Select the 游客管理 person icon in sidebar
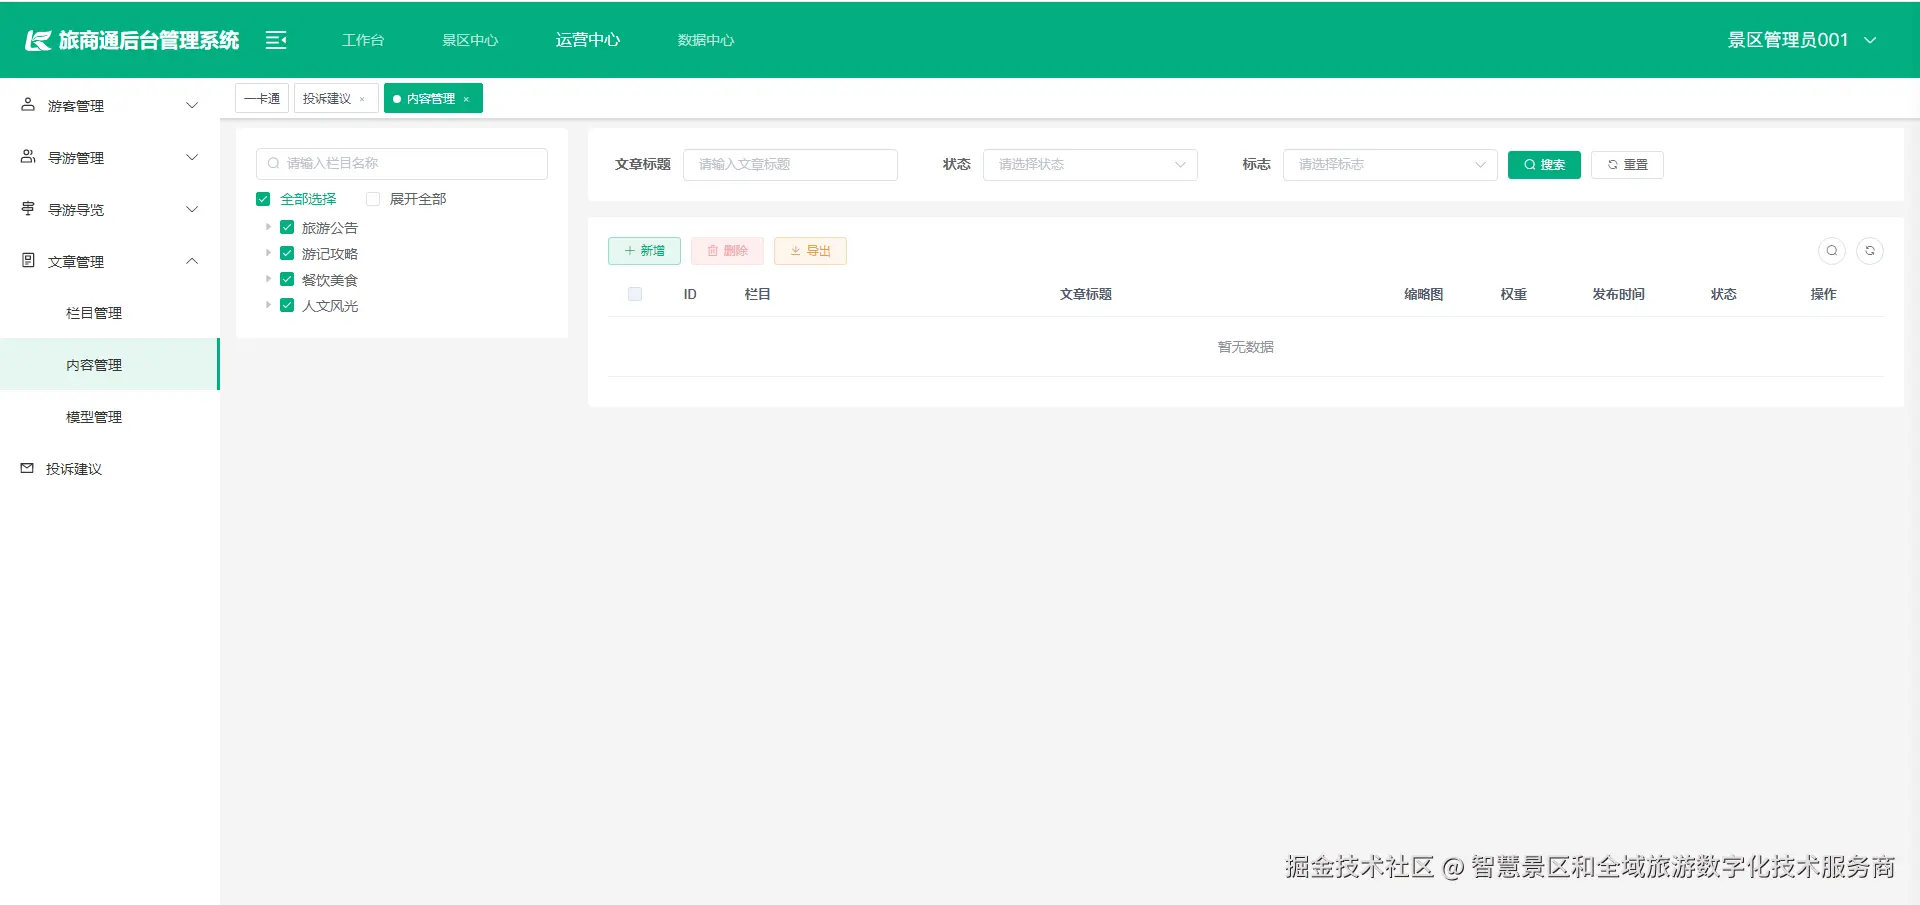The image size is (1920, 905). [26, 104]
